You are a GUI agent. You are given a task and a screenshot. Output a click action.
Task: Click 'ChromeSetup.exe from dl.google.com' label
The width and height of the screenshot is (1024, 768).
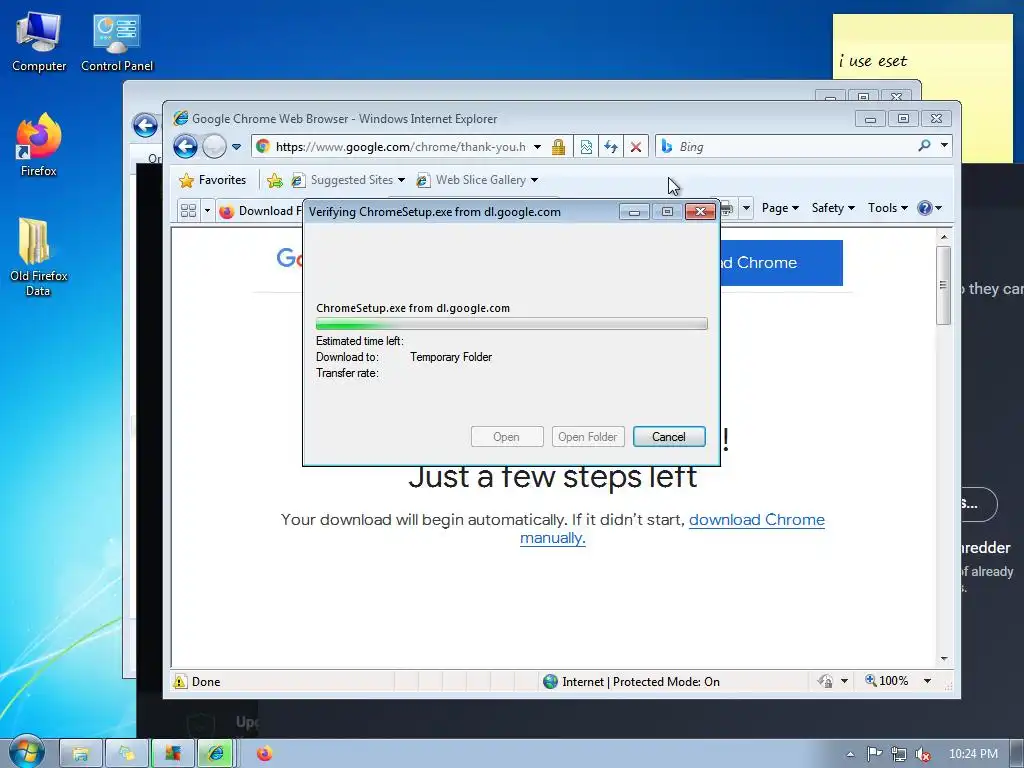[x=413, y=308]
